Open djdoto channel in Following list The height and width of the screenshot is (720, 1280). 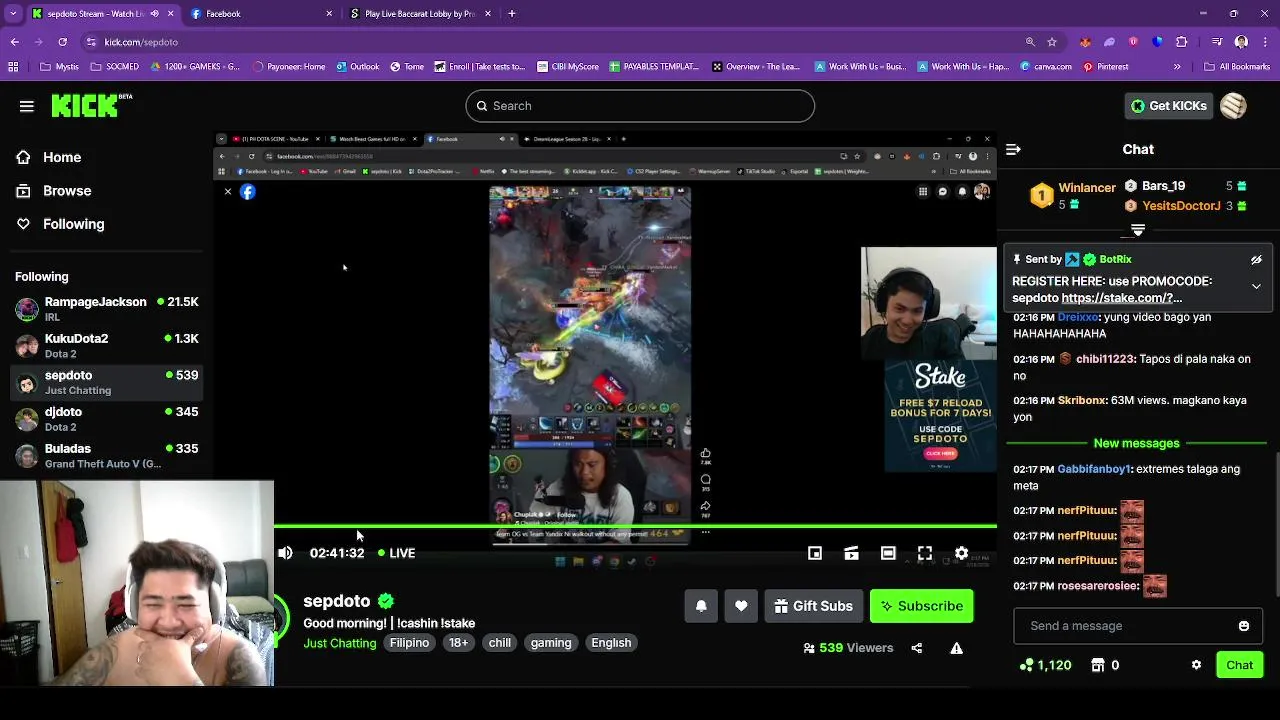point(106,419)
